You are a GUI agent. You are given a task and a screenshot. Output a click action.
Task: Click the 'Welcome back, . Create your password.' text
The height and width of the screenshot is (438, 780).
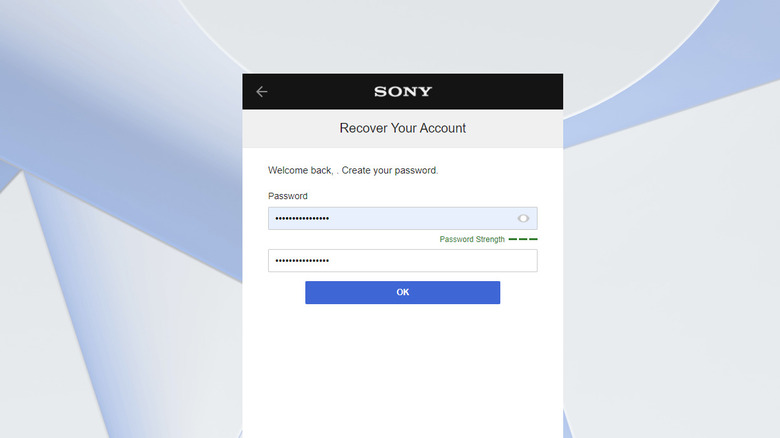(353, 170)
